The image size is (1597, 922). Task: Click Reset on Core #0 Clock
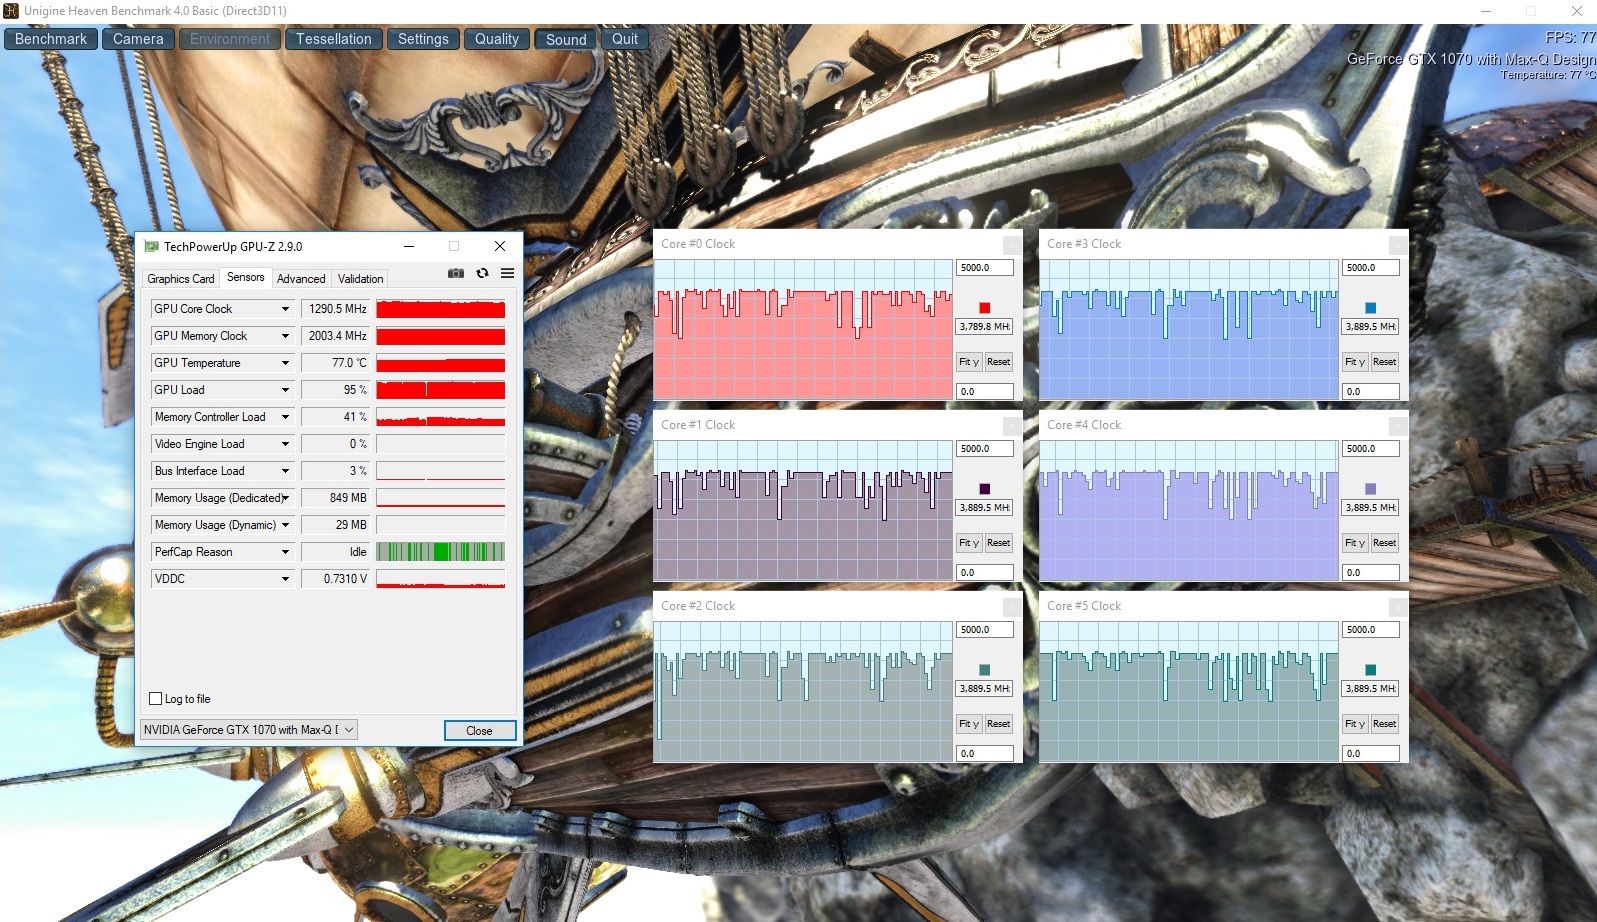coord(999,362)
